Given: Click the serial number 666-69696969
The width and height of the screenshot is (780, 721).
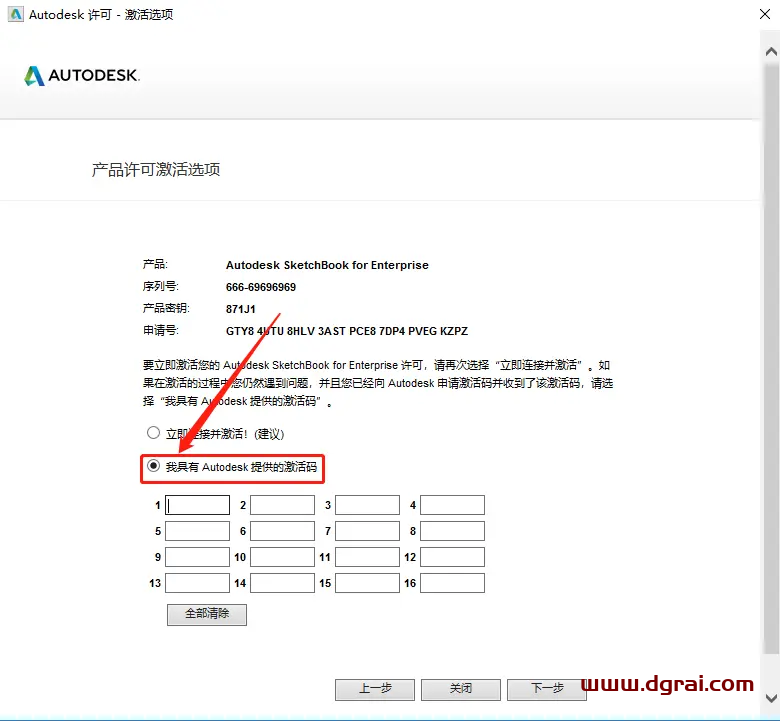Looking at the screenshot, I should 261,287.
